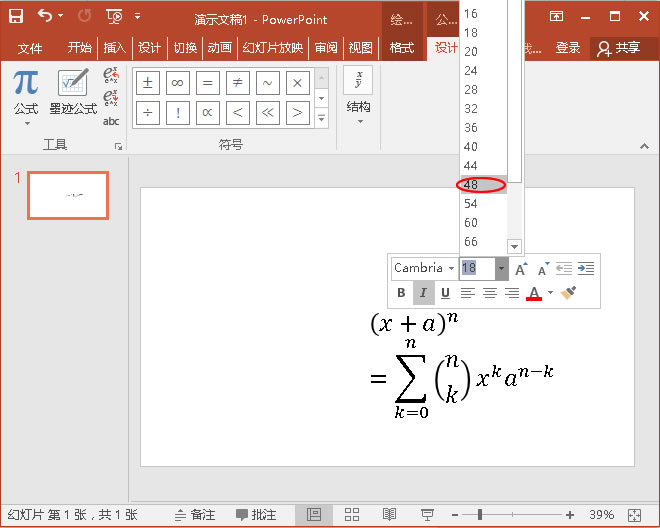Select font size 48 from the list

[471, 185]
